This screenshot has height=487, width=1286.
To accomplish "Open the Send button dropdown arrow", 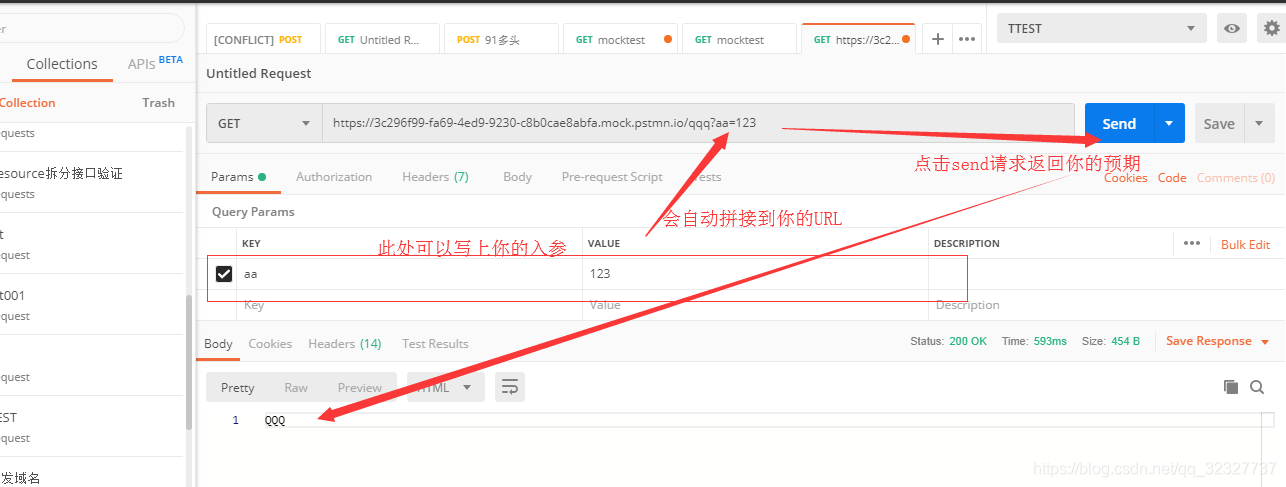I will [1169, 124].
